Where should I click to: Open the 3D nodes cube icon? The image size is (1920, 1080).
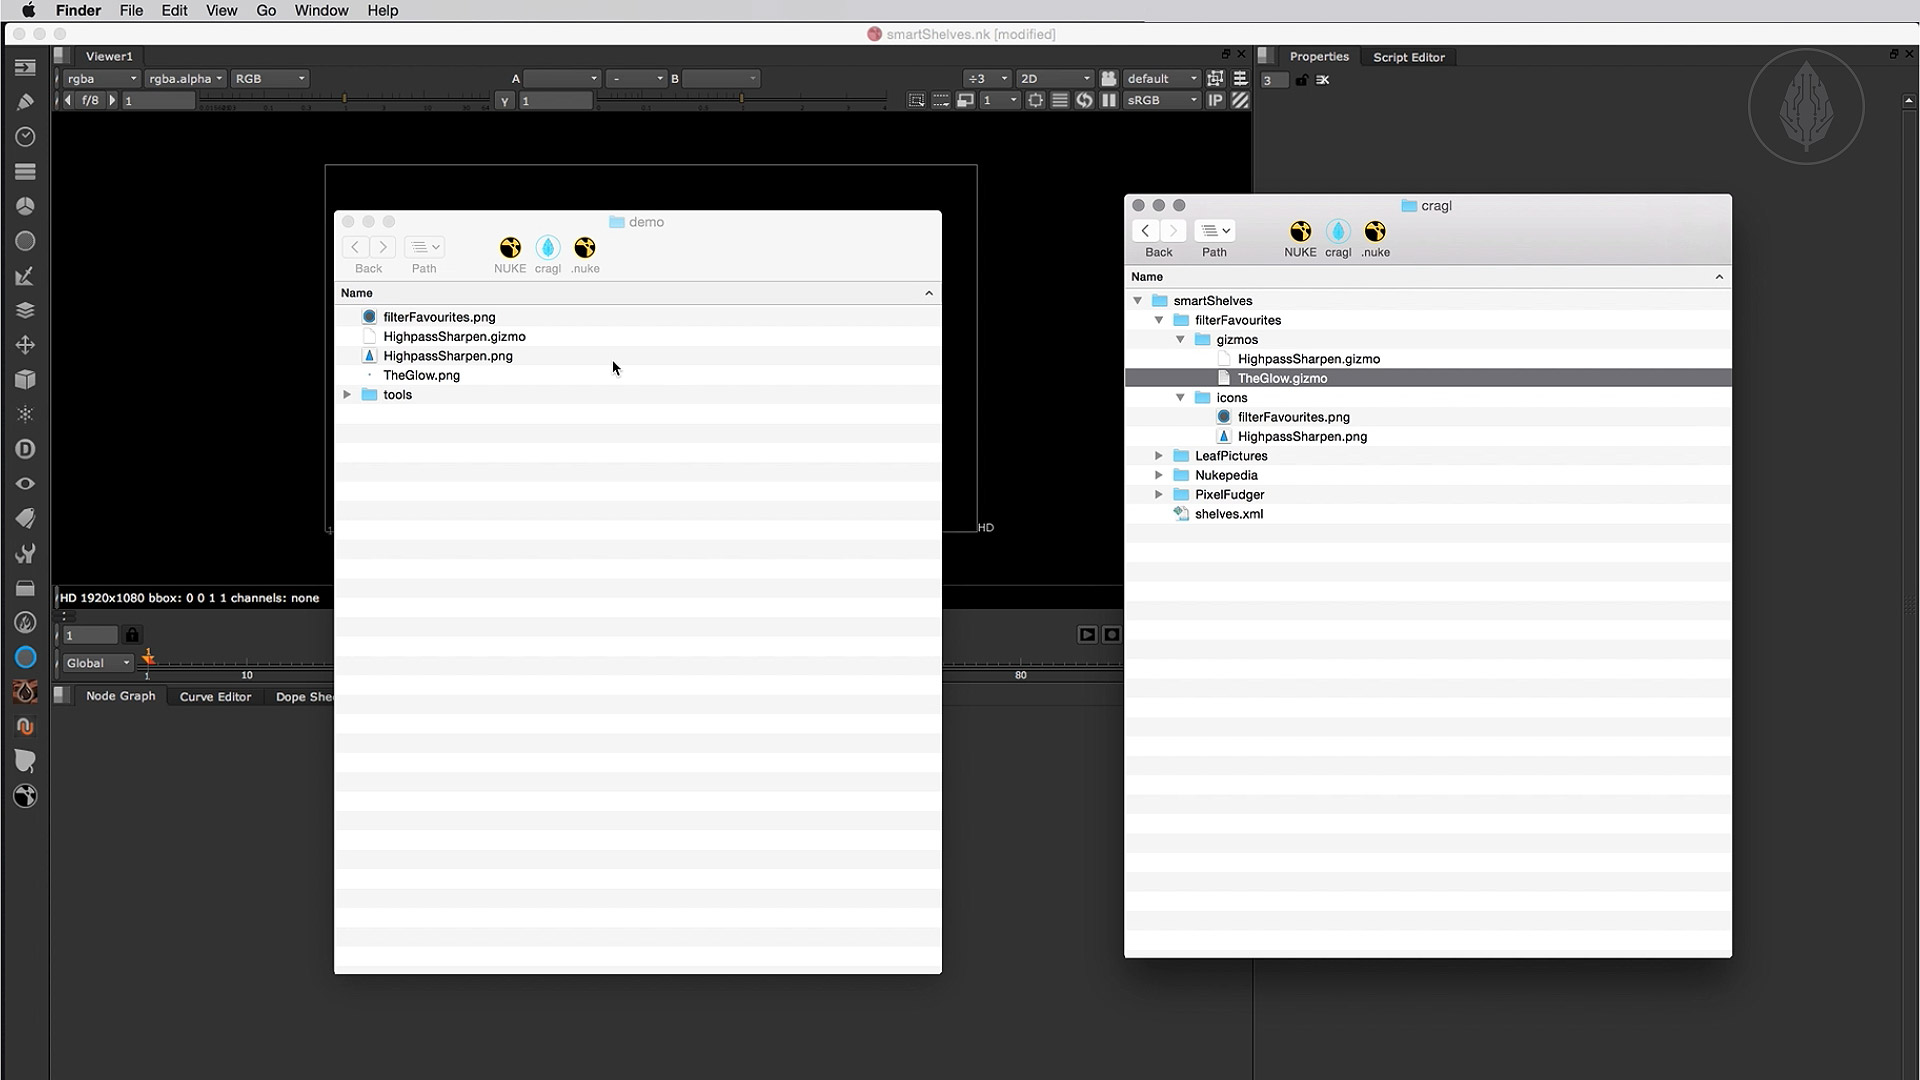[x=25, y=380]
